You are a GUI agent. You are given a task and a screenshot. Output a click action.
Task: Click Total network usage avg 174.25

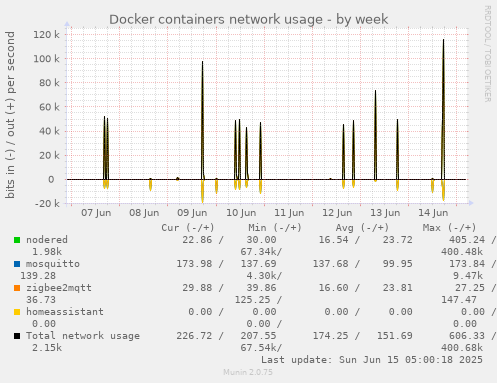[330, 336]
